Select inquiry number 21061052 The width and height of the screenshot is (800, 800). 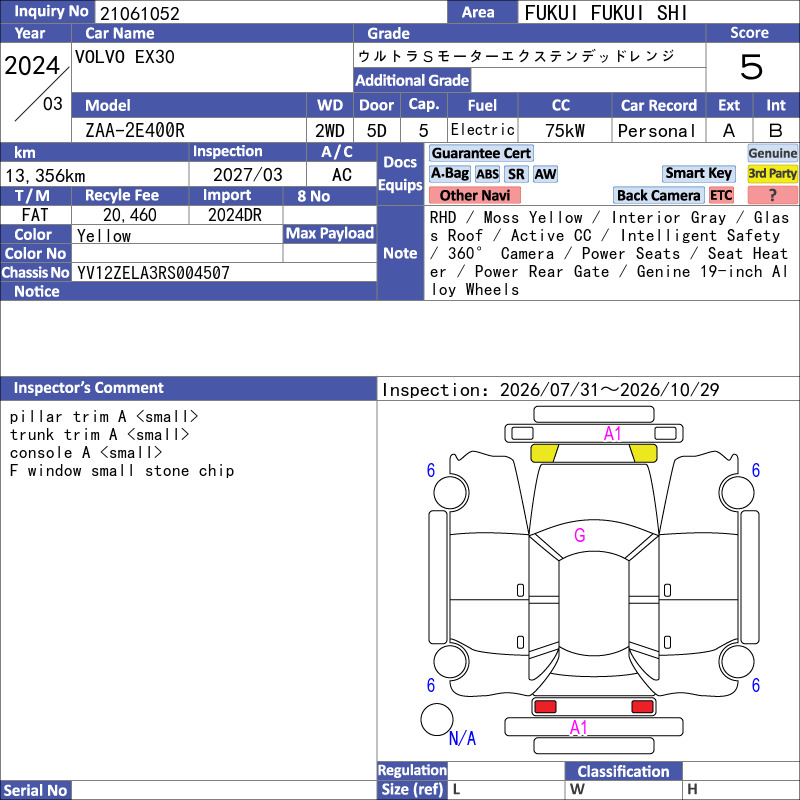pyautogui.click(x=140, y=13)
